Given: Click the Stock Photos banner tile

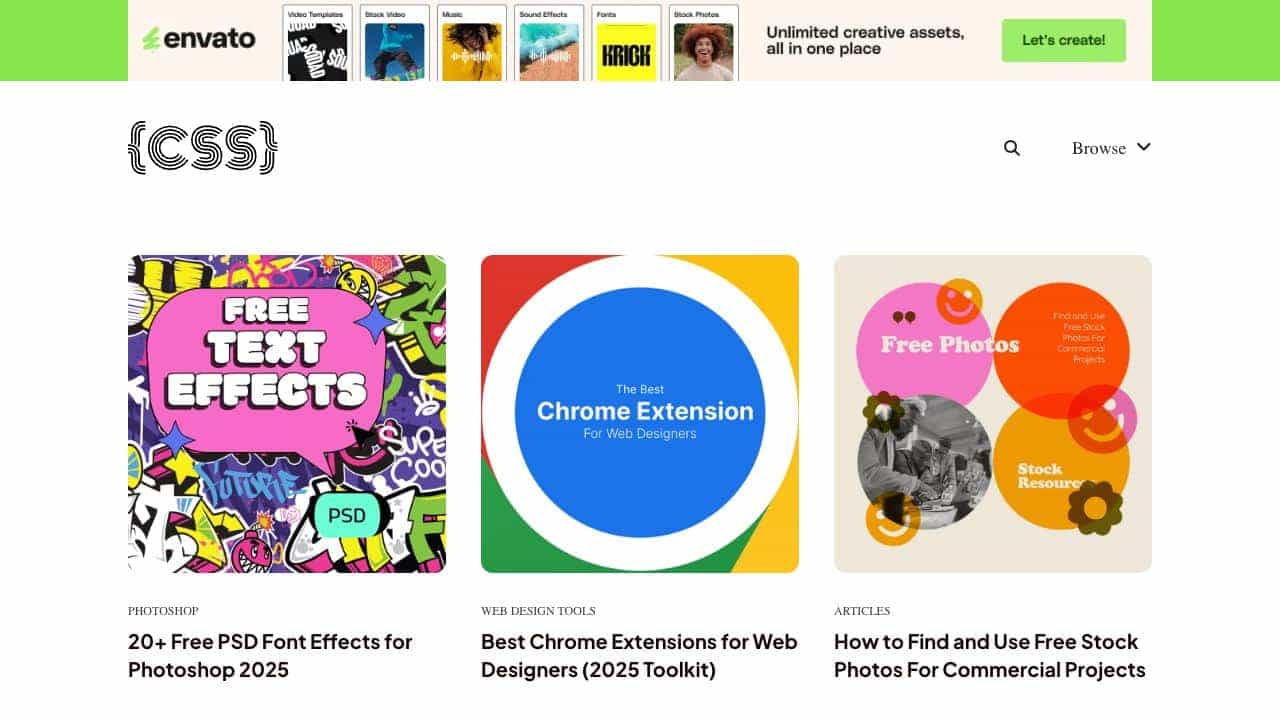Looking at the screenshot, I should click(704, 43).
